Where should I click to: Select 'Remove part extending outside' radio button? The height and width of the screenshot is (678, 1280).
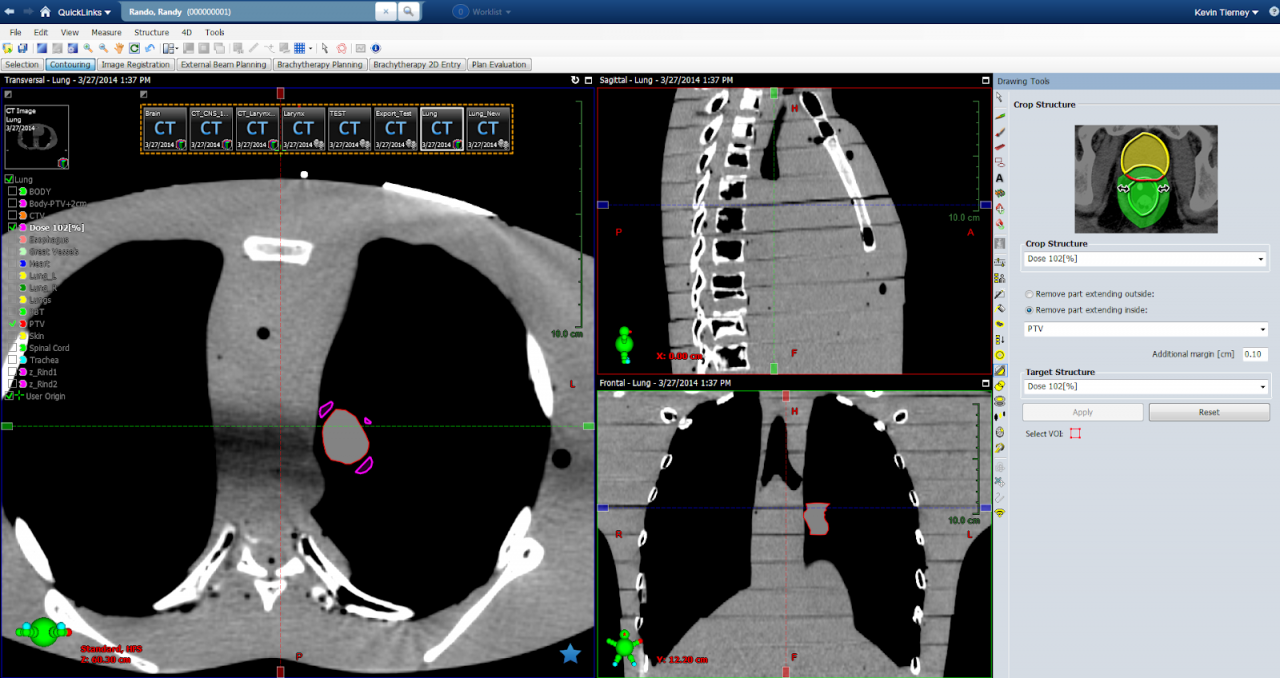[1030, 294]
